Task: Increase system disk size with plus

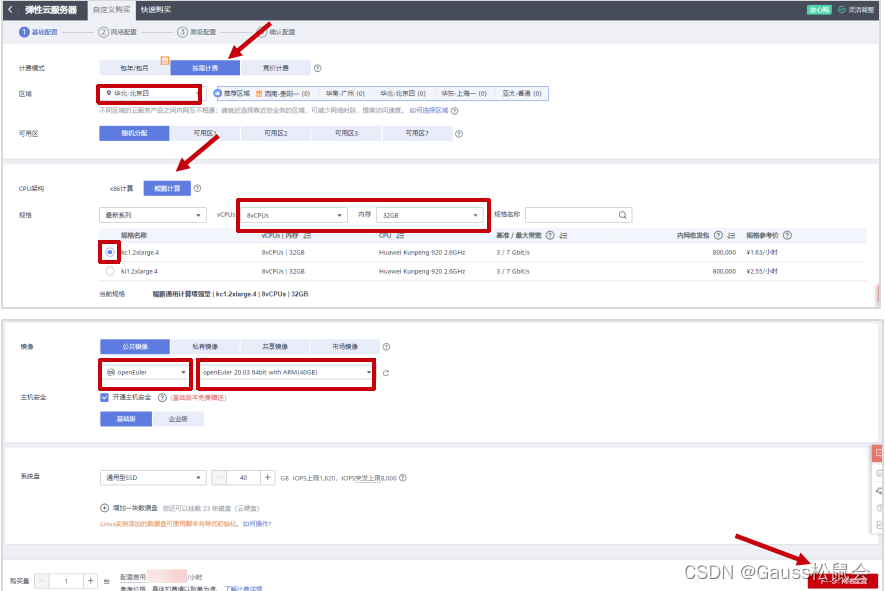Action: coord(268,477)
